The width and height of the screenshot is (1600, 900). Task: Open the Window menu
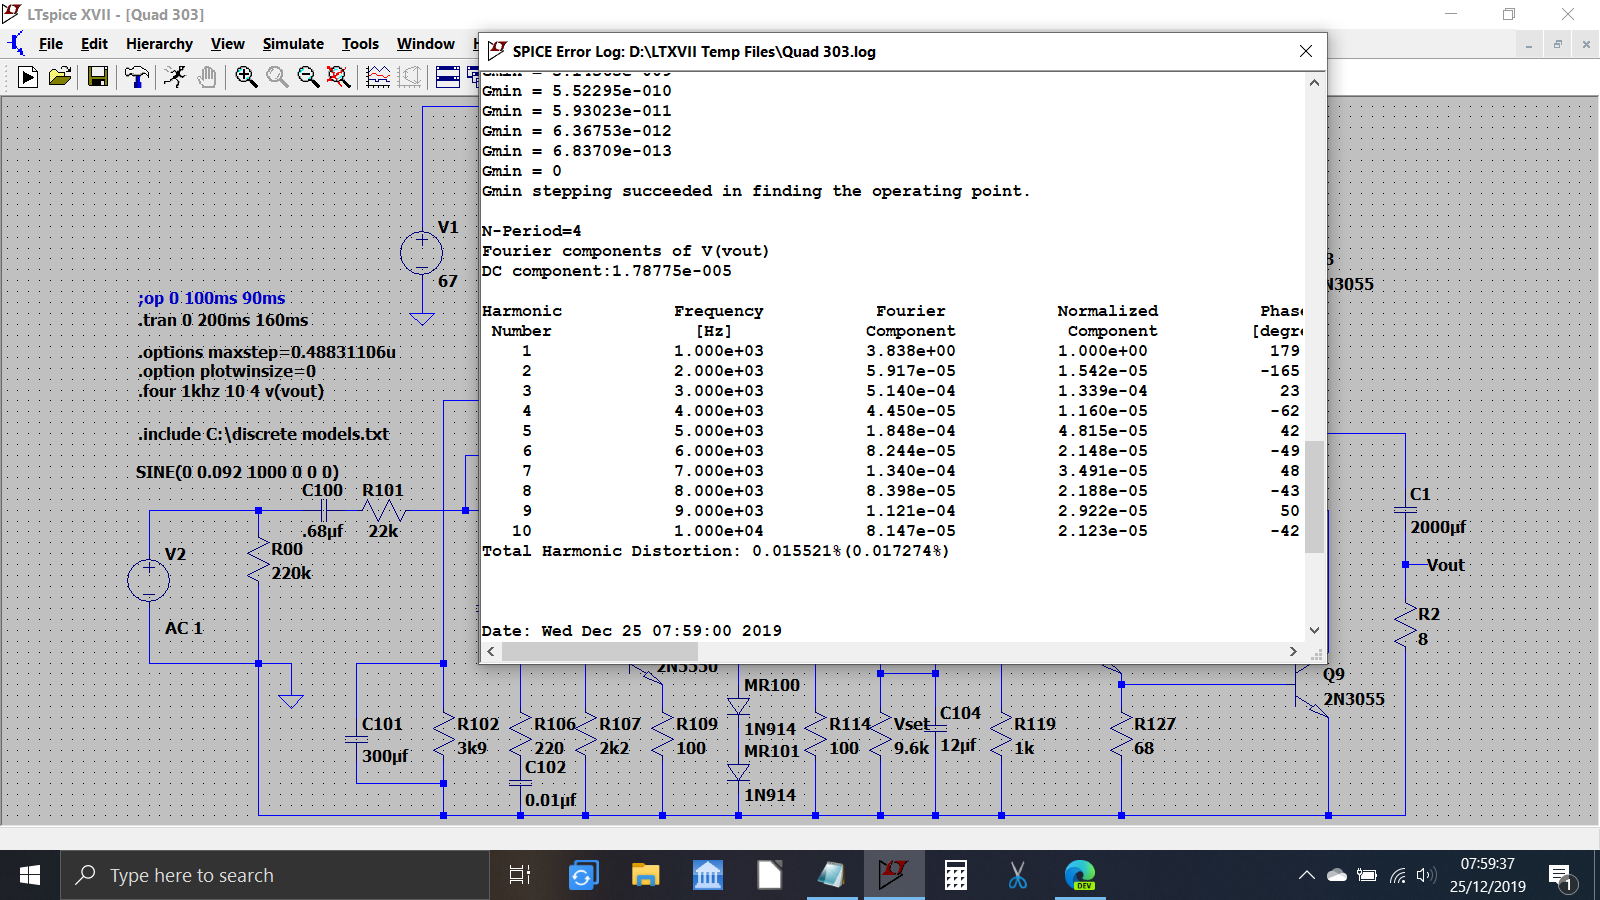point(425,44)
